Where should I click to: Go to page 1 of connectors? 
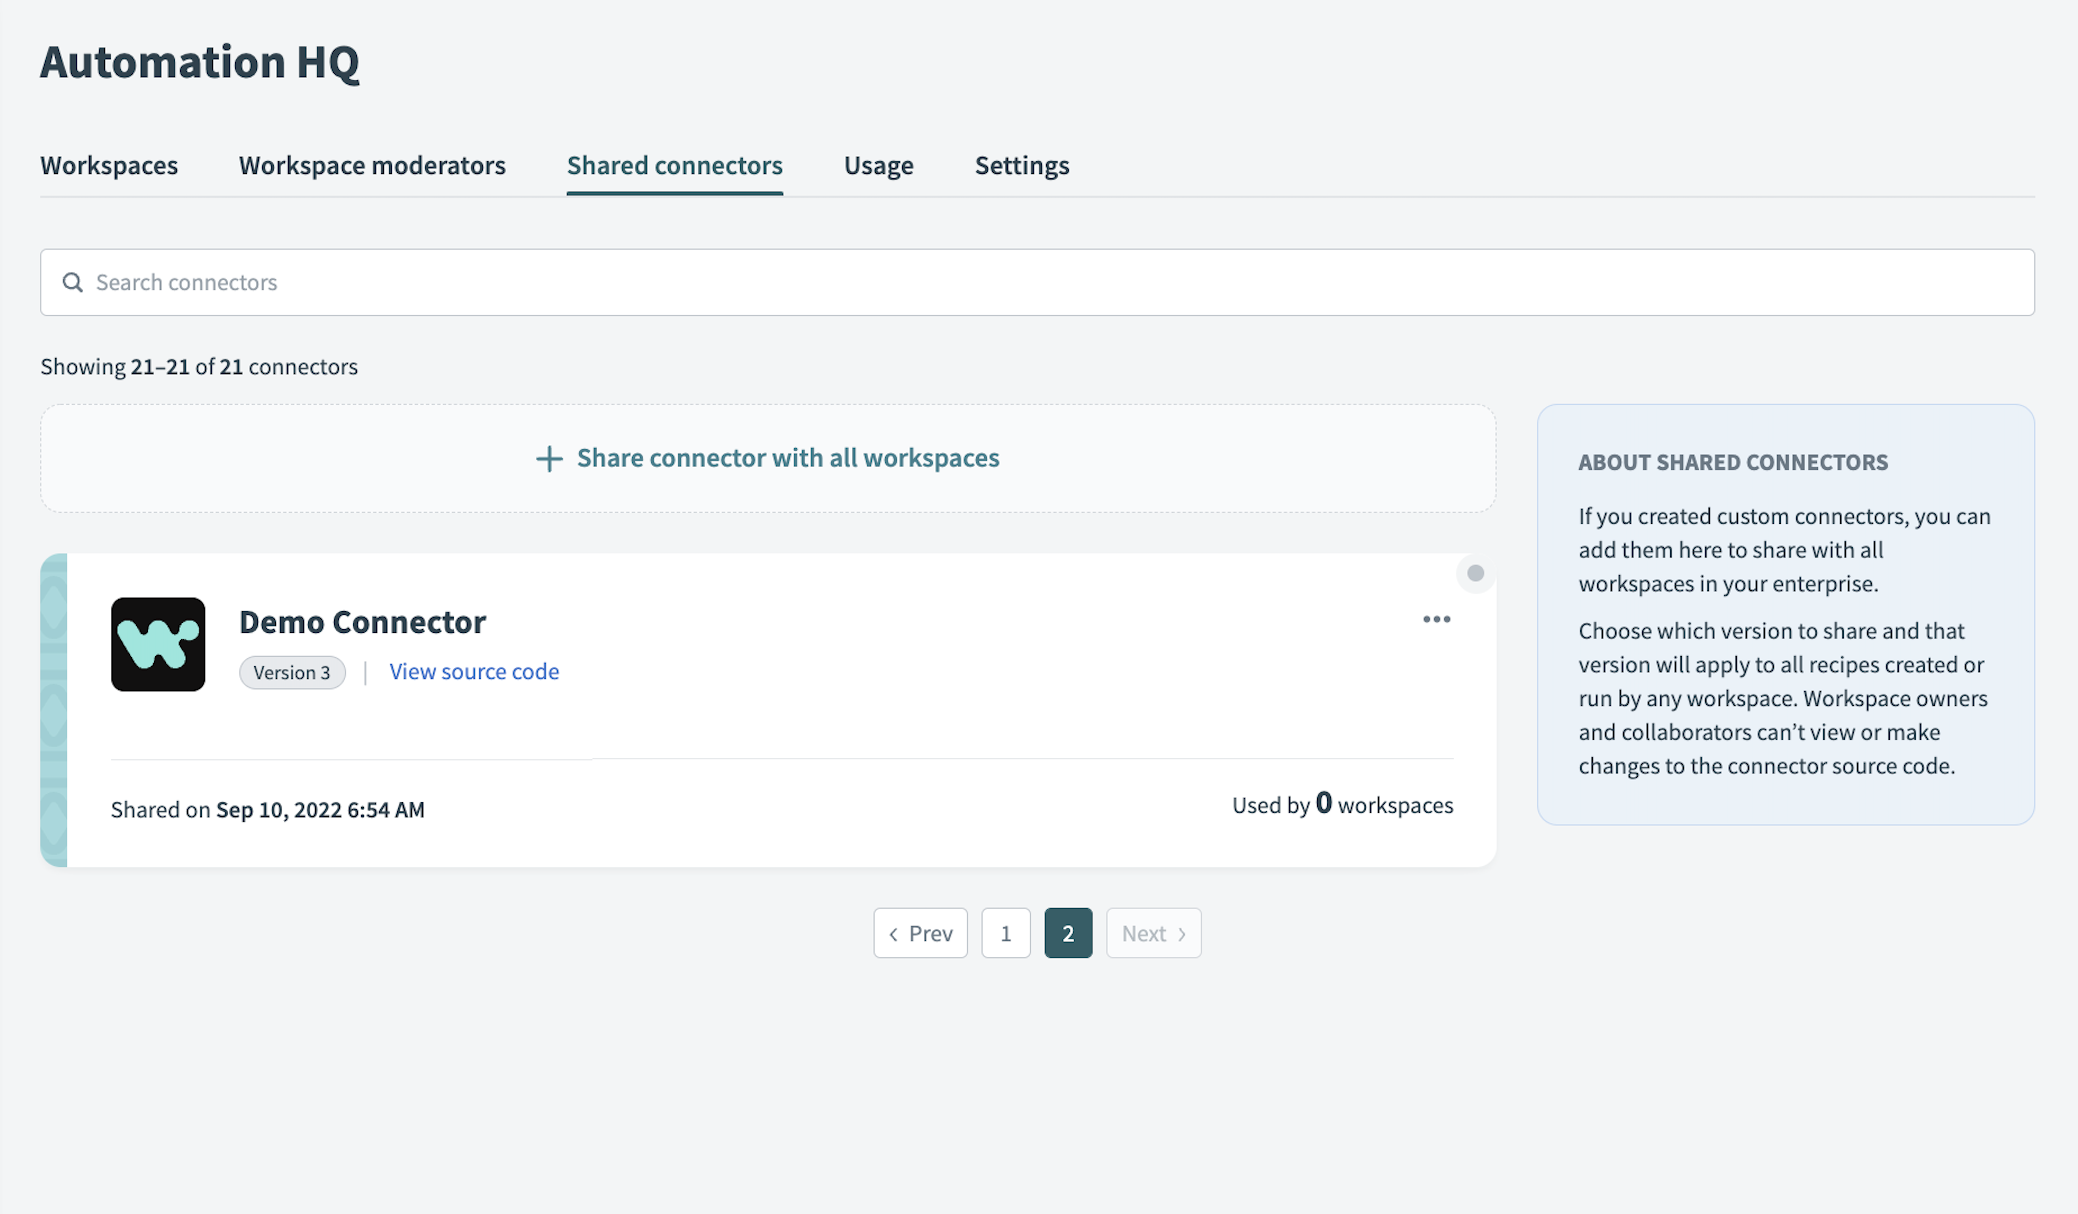click(1006, 933)
